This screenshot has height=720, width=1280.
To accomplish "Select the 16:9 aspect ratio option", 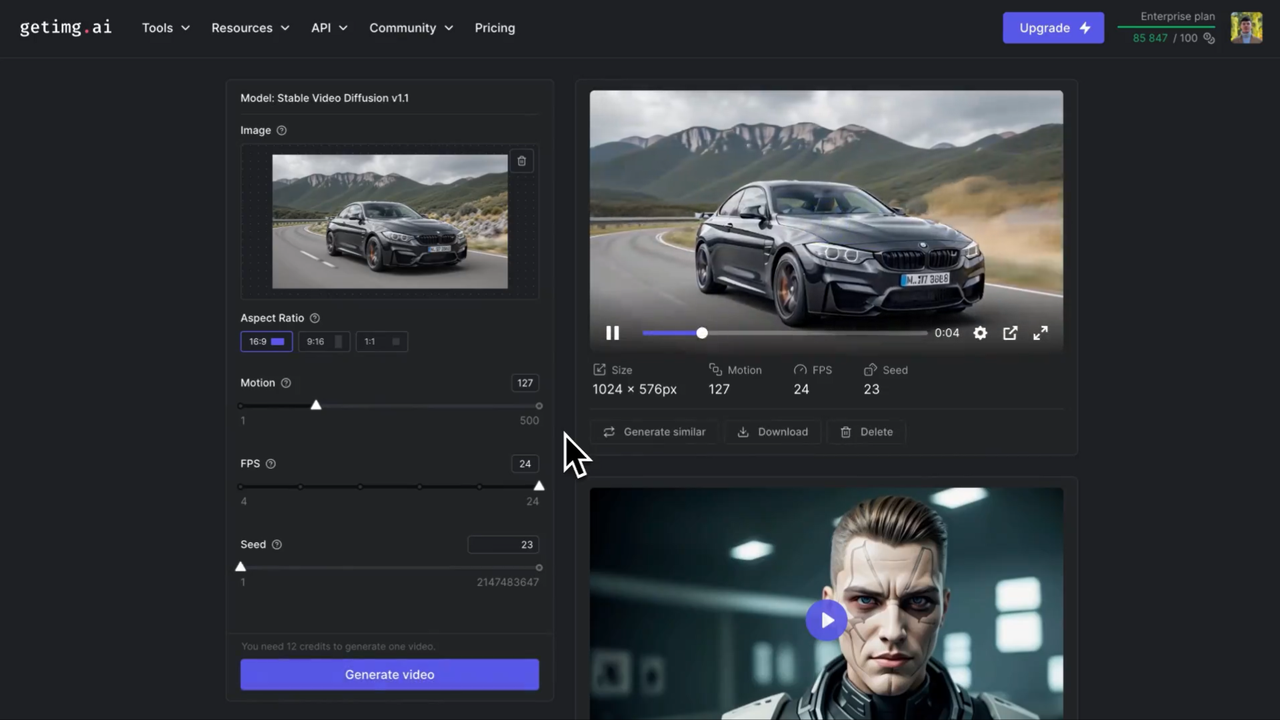I will pos(266,341).
